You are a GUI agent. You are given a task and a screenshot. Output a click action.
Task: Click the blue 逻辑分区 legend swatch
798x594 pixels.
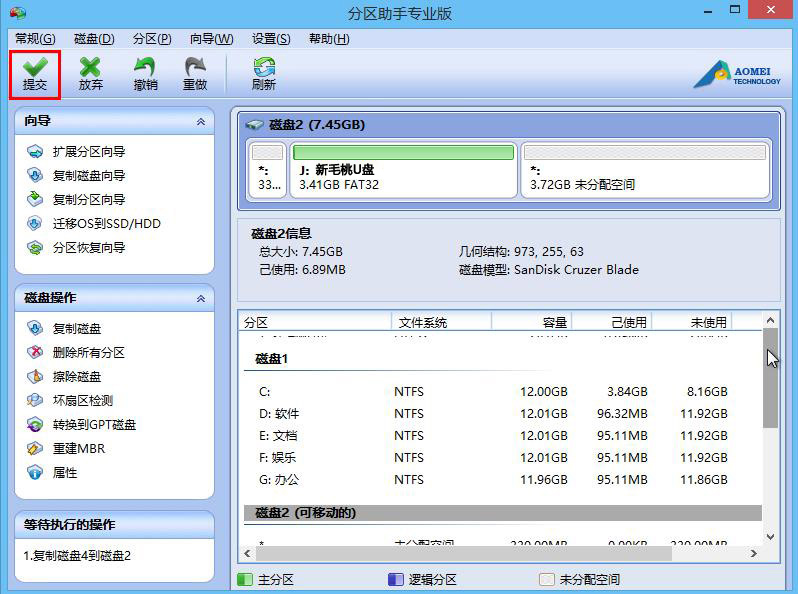point(395,579)
